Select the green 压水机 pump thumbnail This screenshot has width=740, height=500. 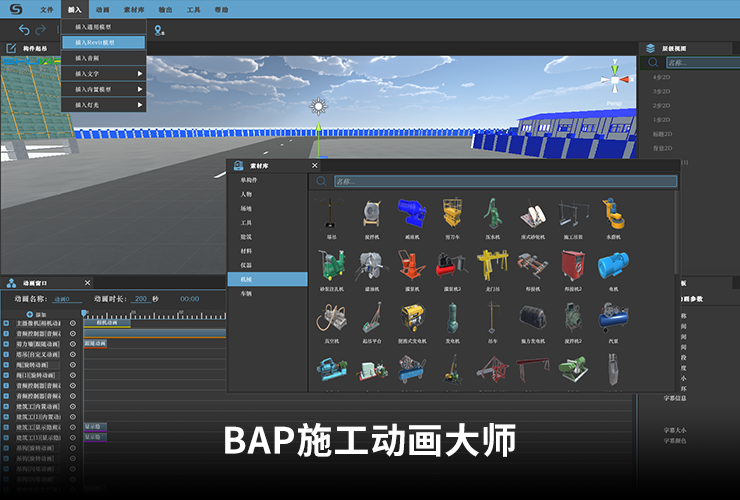pyautogui.click(x=492, y=213)
